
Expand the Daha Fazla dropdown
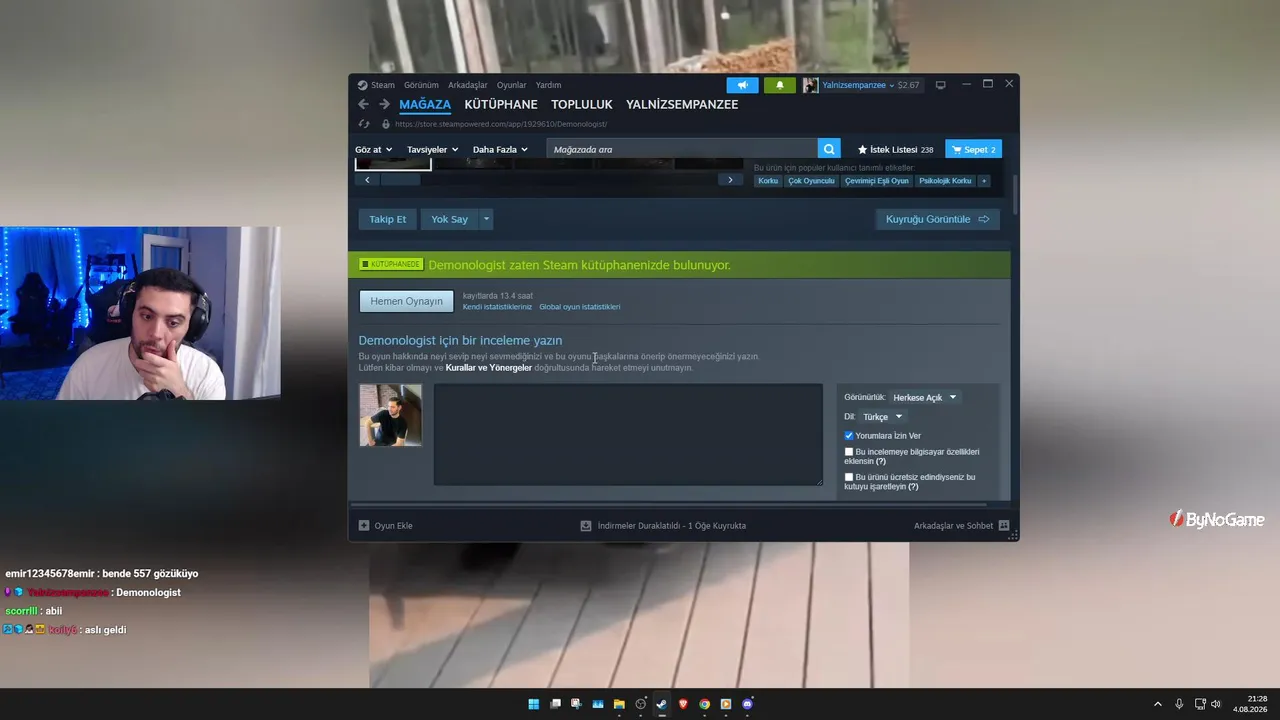[501, 150]
